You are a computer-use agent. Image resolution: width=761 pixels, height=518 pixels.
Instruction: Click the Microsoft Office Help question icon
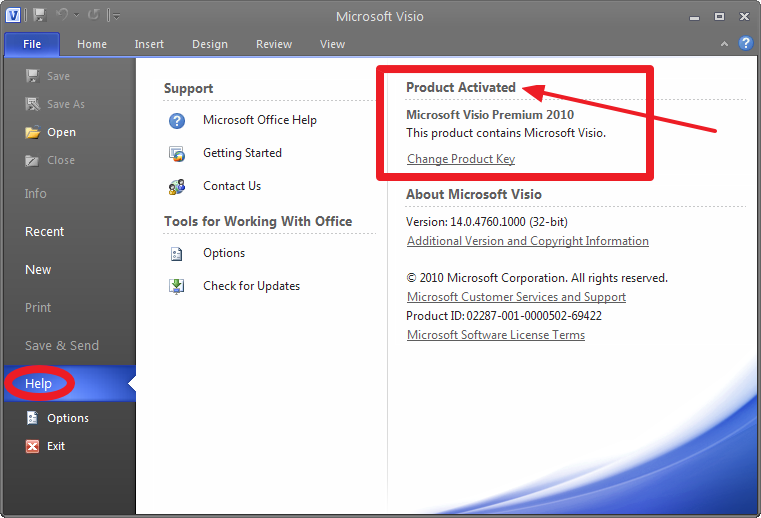177,120
